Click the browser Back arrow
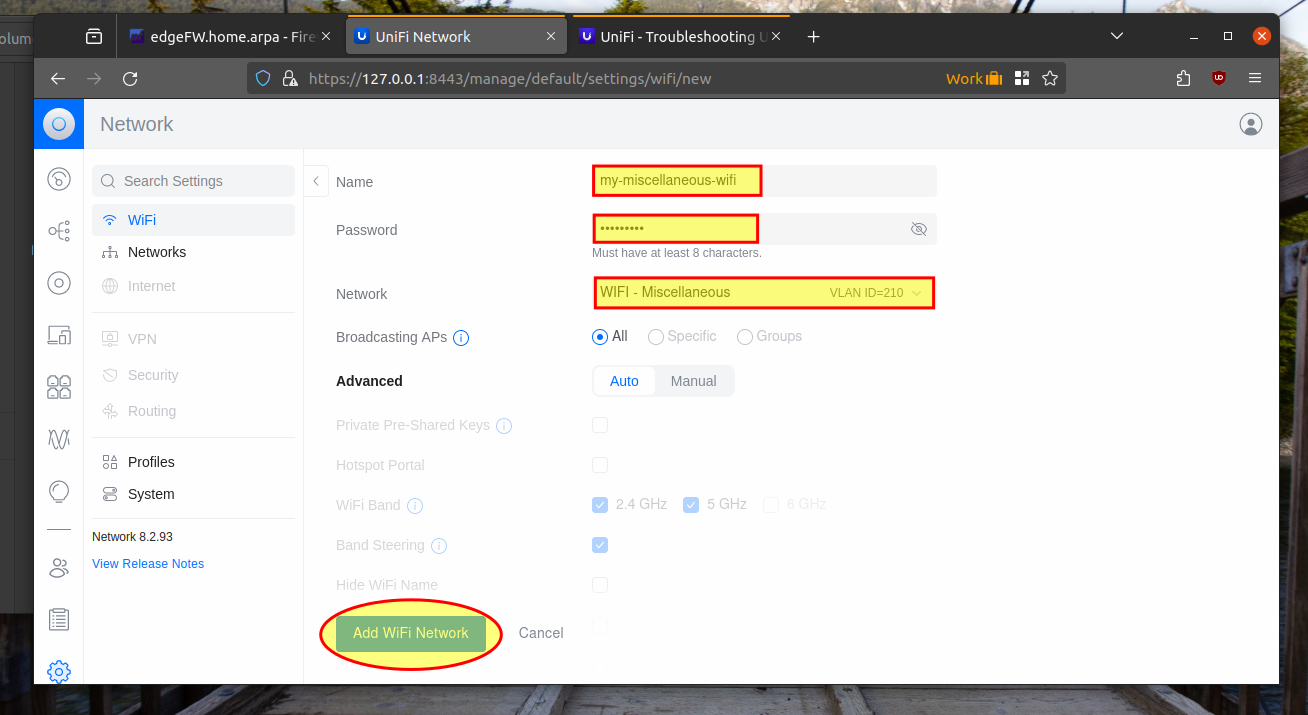Screen dimensions: 1308x715 tap(58, 78)
